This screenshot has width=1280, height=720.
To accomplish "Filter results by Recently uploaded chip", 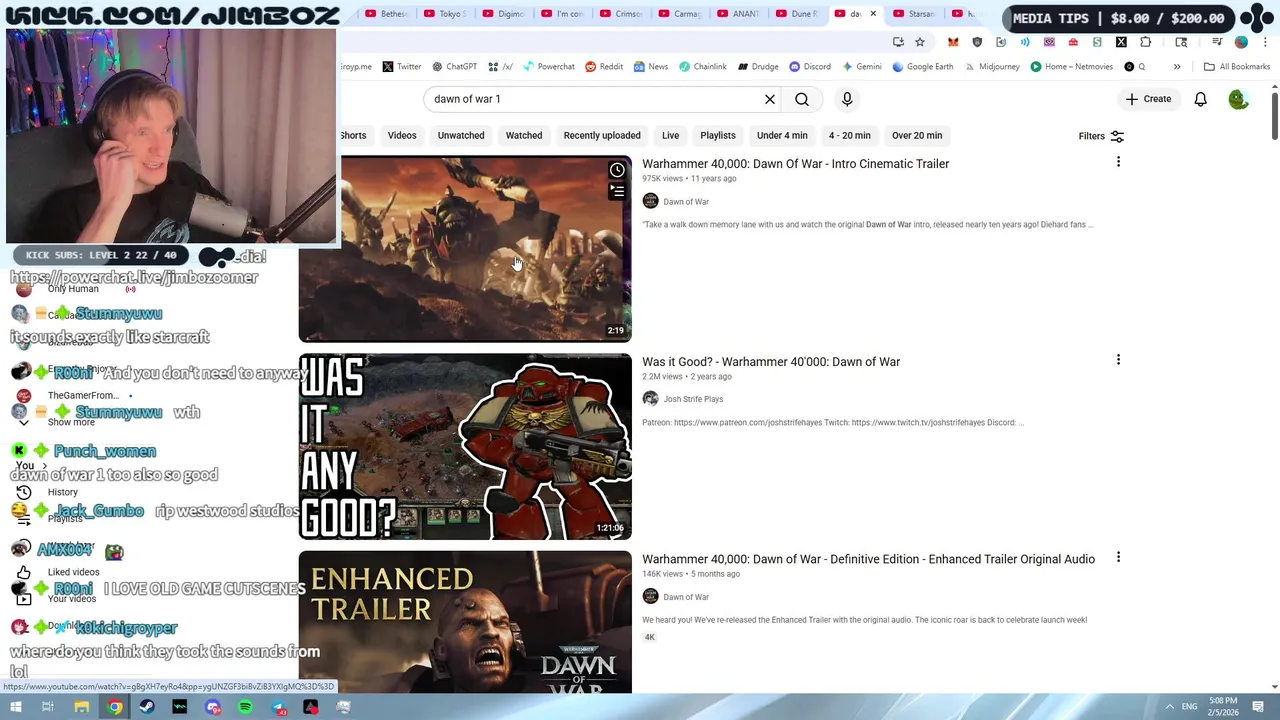I will [x=602, y=135].
